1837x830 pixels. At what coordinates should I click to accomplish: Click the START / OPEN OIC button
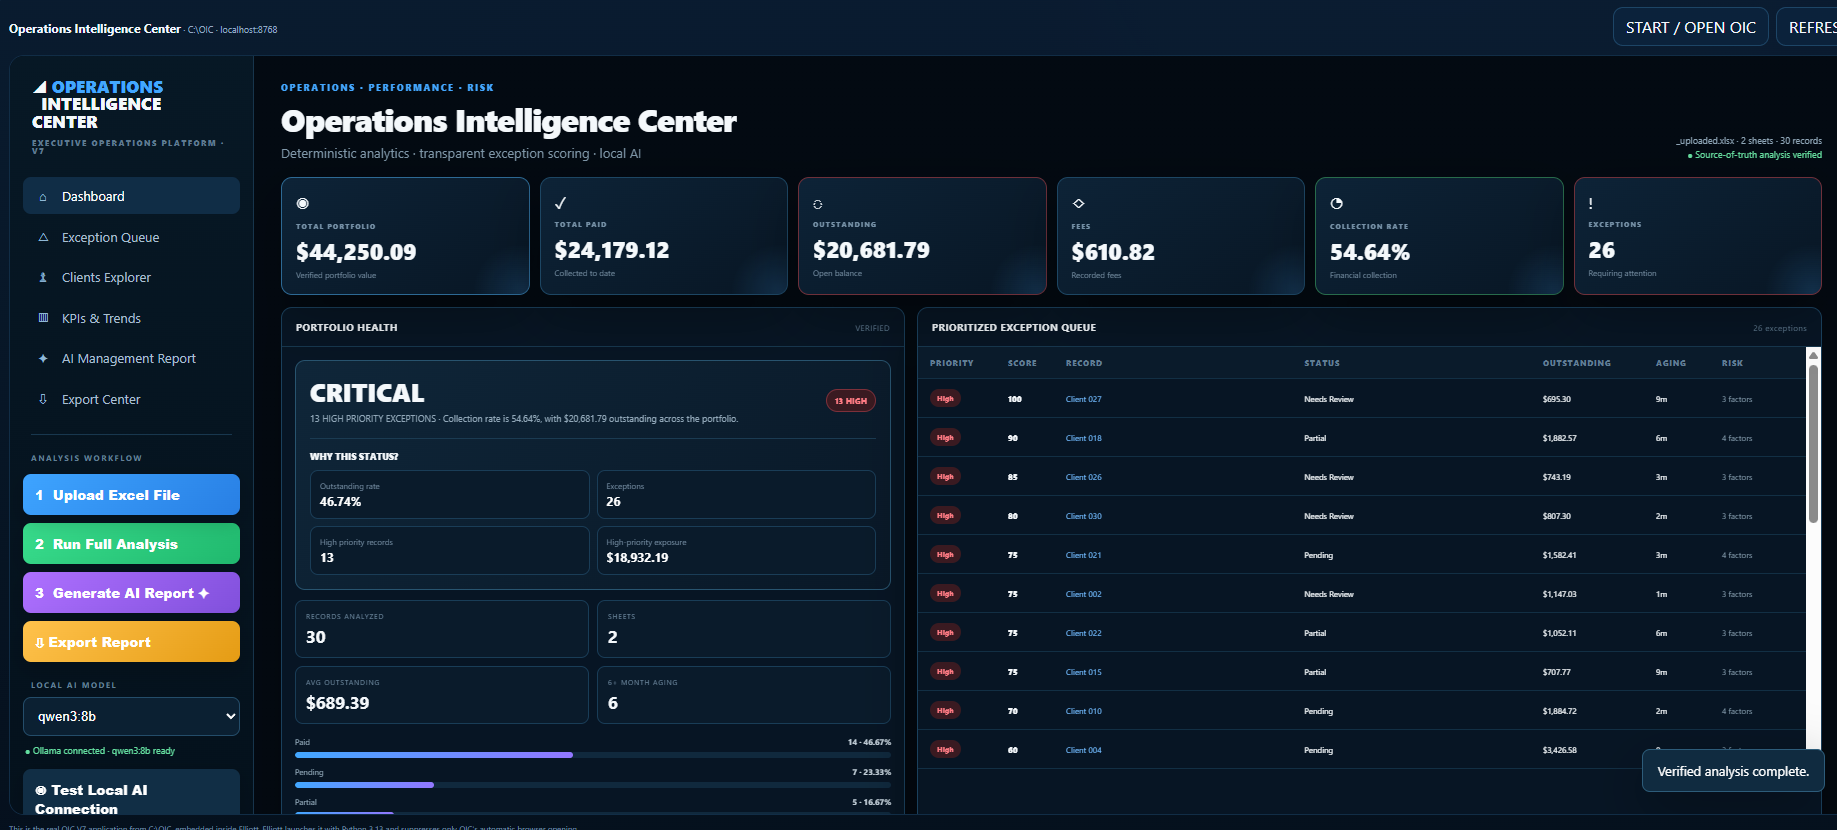[1691, 27]
